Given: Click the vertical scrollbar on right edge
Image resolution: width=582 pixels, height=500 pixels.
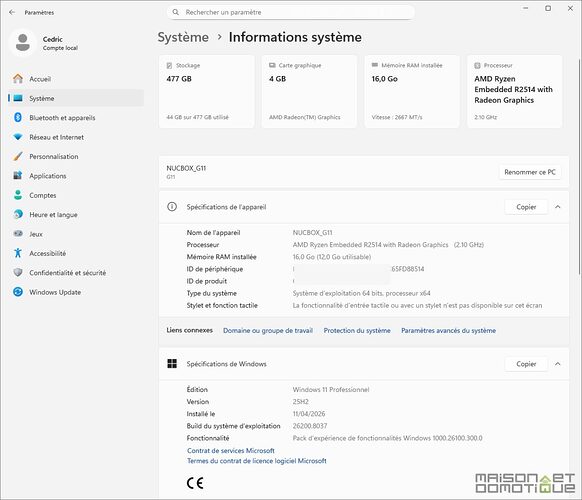Looking at the screenshot, I should pyautogui.click(x=579, y=167).
